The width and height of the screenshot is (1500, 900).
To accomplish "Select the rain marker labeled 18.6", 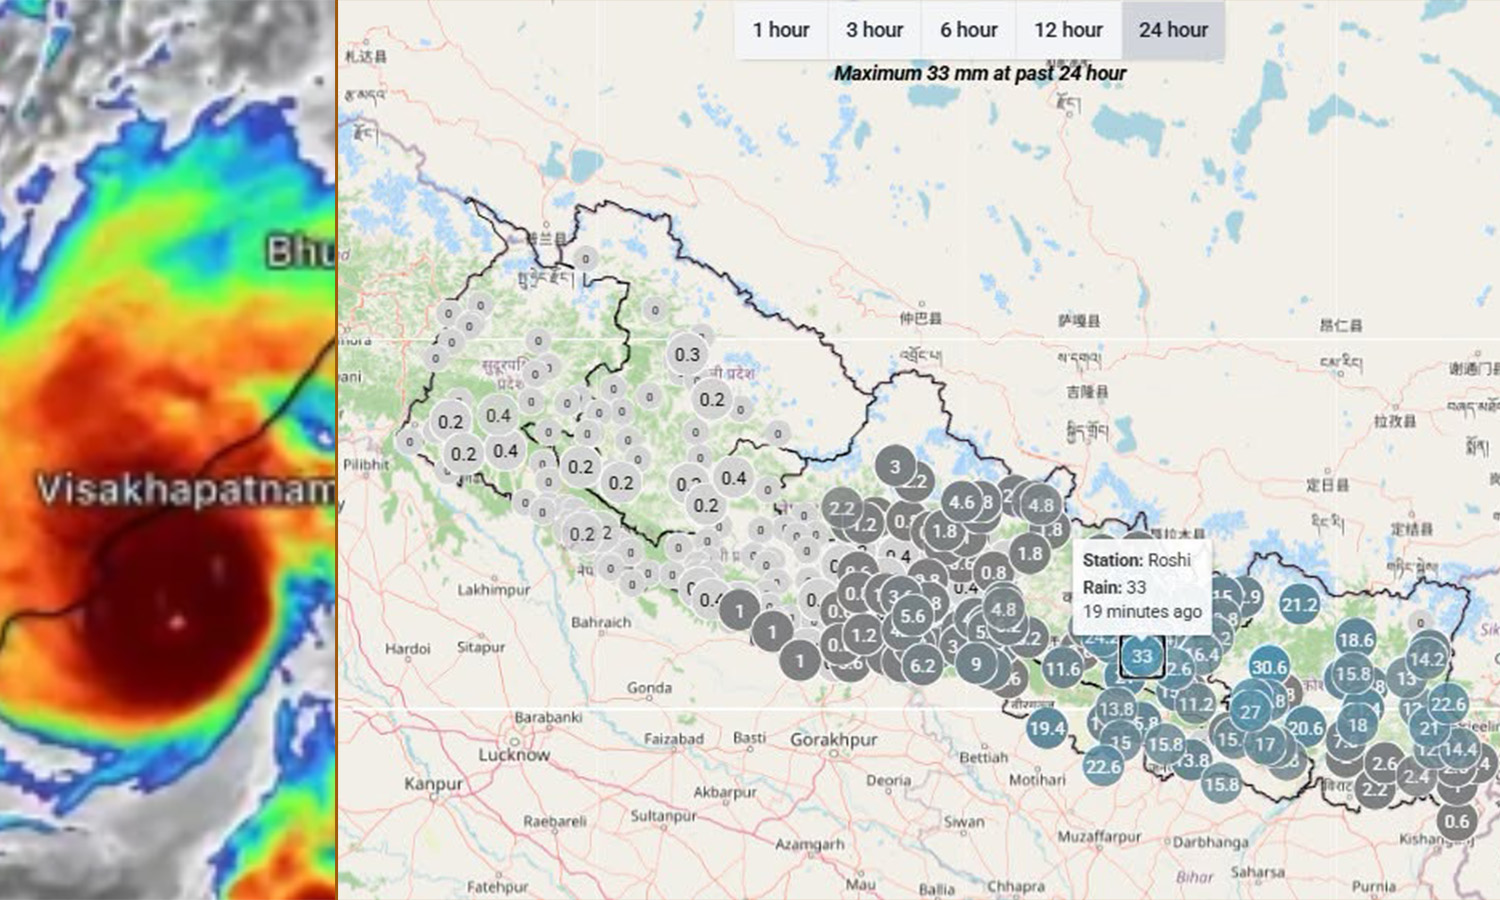I will tap(1355, 640).
